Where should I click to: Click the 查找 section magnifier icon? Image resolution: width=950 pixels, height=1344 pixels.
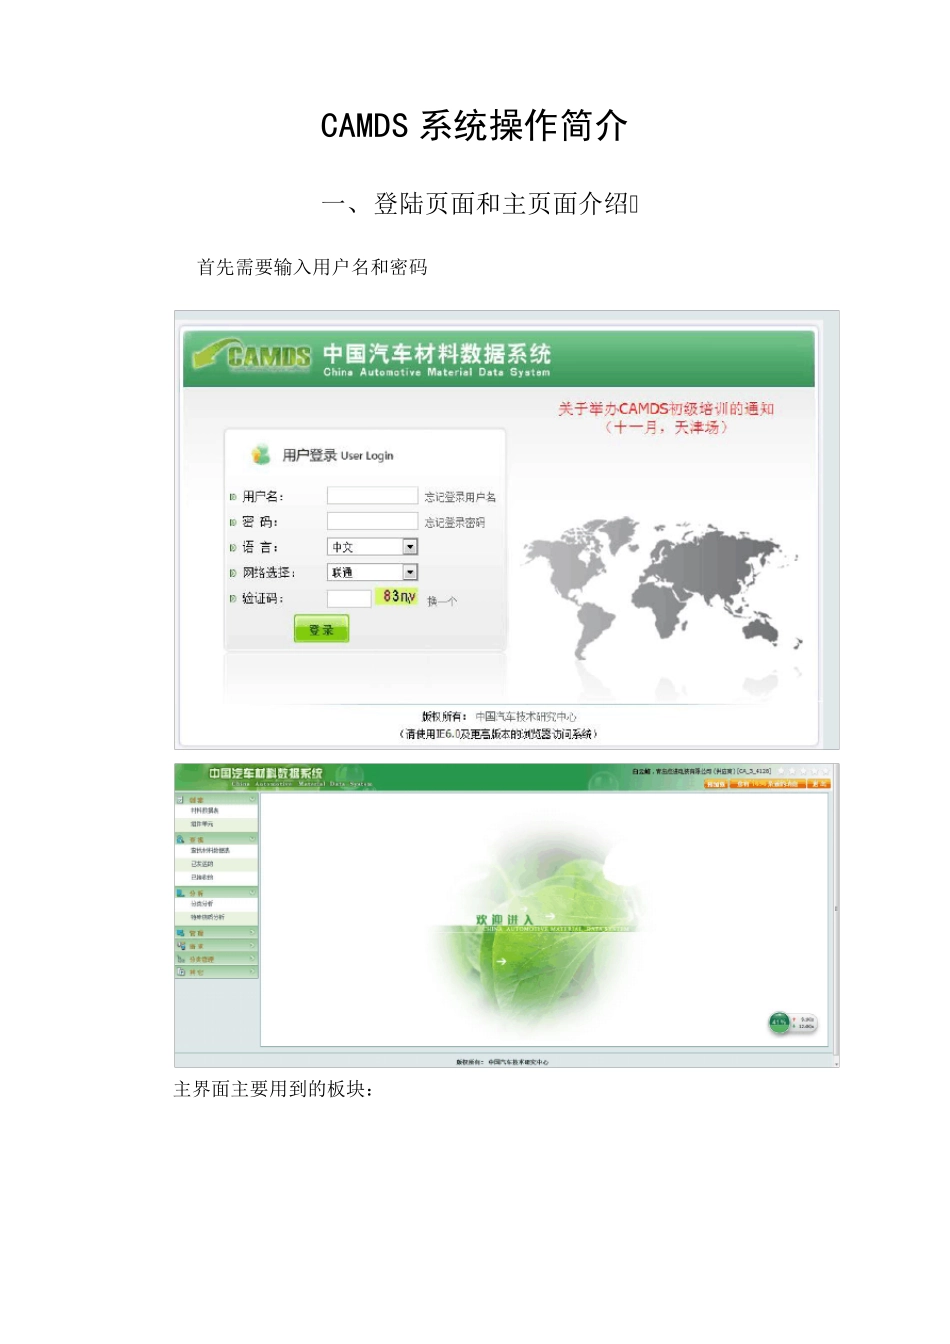pyautogui.click(x=180, y=839)
